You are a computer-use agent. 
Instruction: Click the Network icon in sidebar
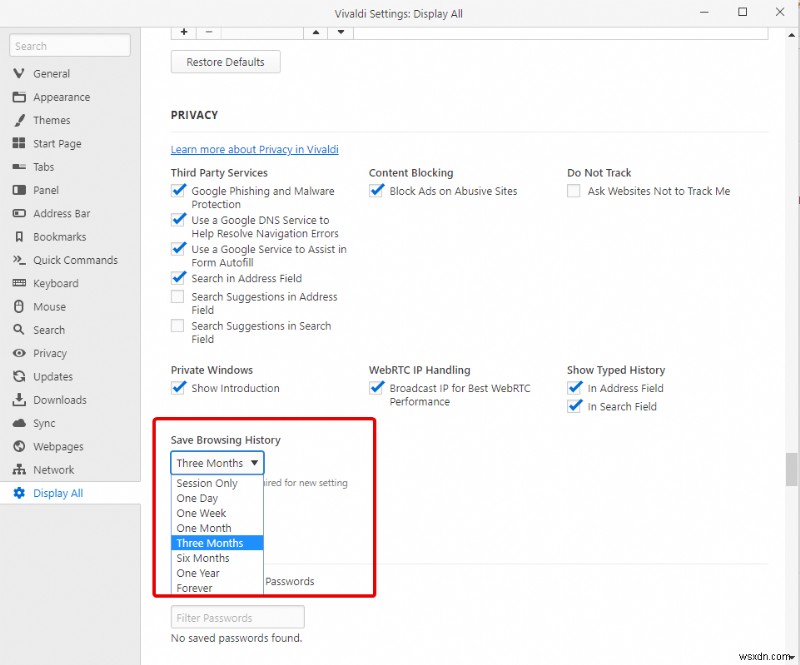[x=18, y=470]
